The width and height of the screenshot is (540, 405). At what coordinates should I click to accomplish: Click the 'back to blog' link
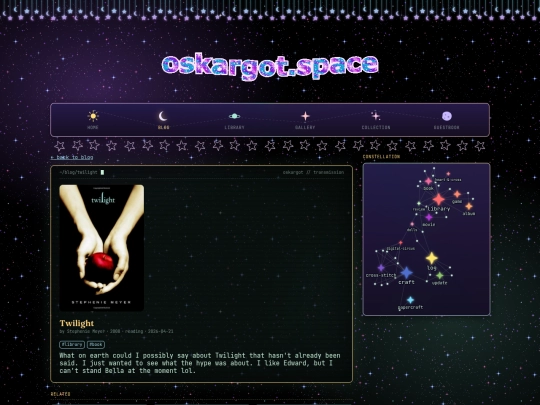click(72, 157)
